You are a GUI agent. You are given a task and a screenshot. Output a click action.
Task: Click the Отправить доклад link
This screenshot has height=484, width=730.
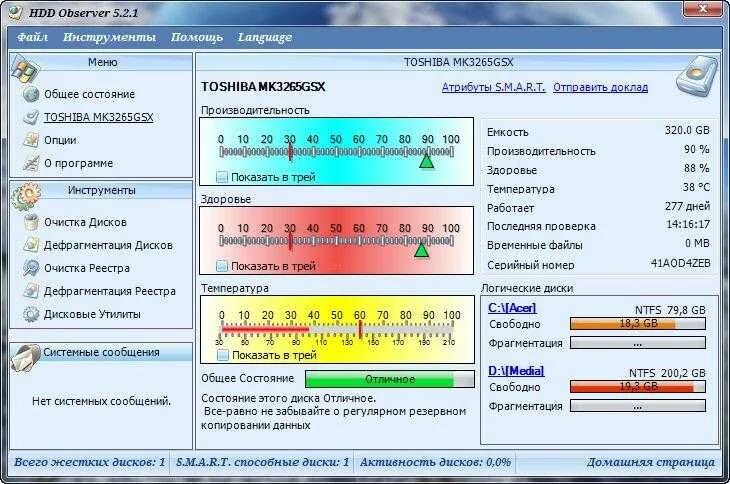coord(601,87)
